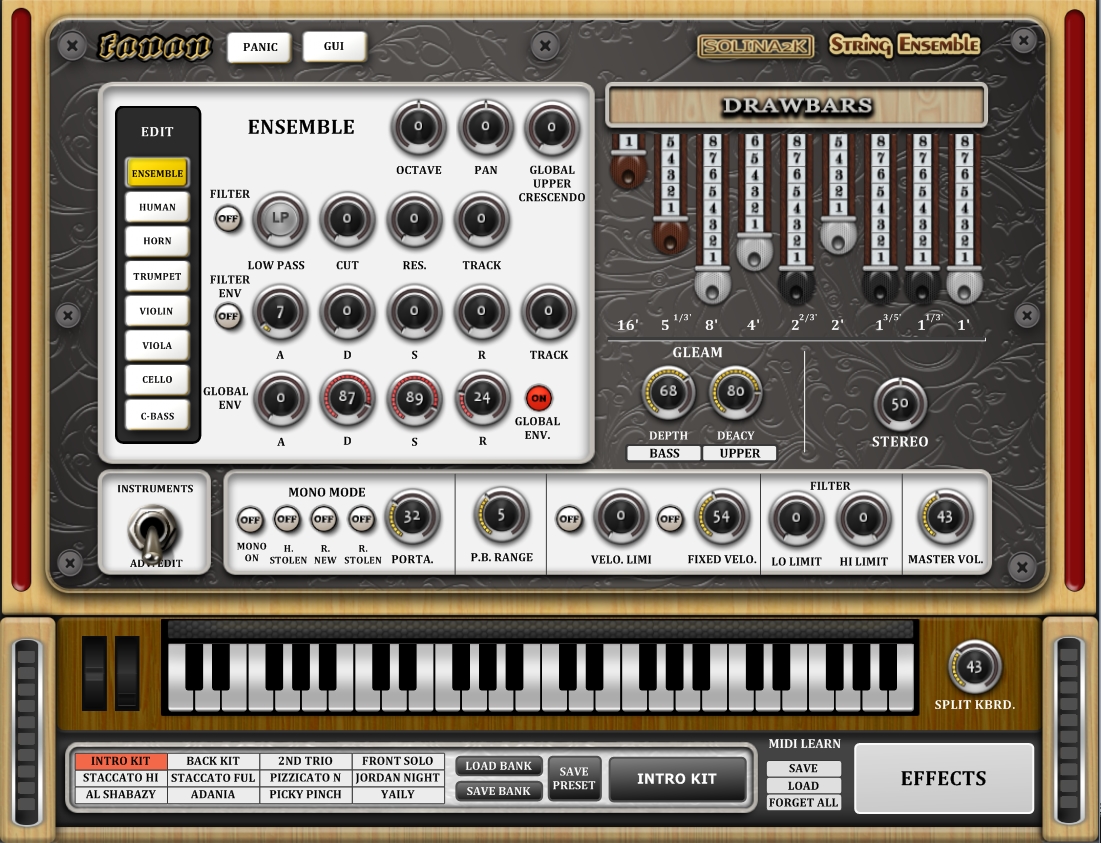
Task: Click the Pan knob
Action: point(485,128)
